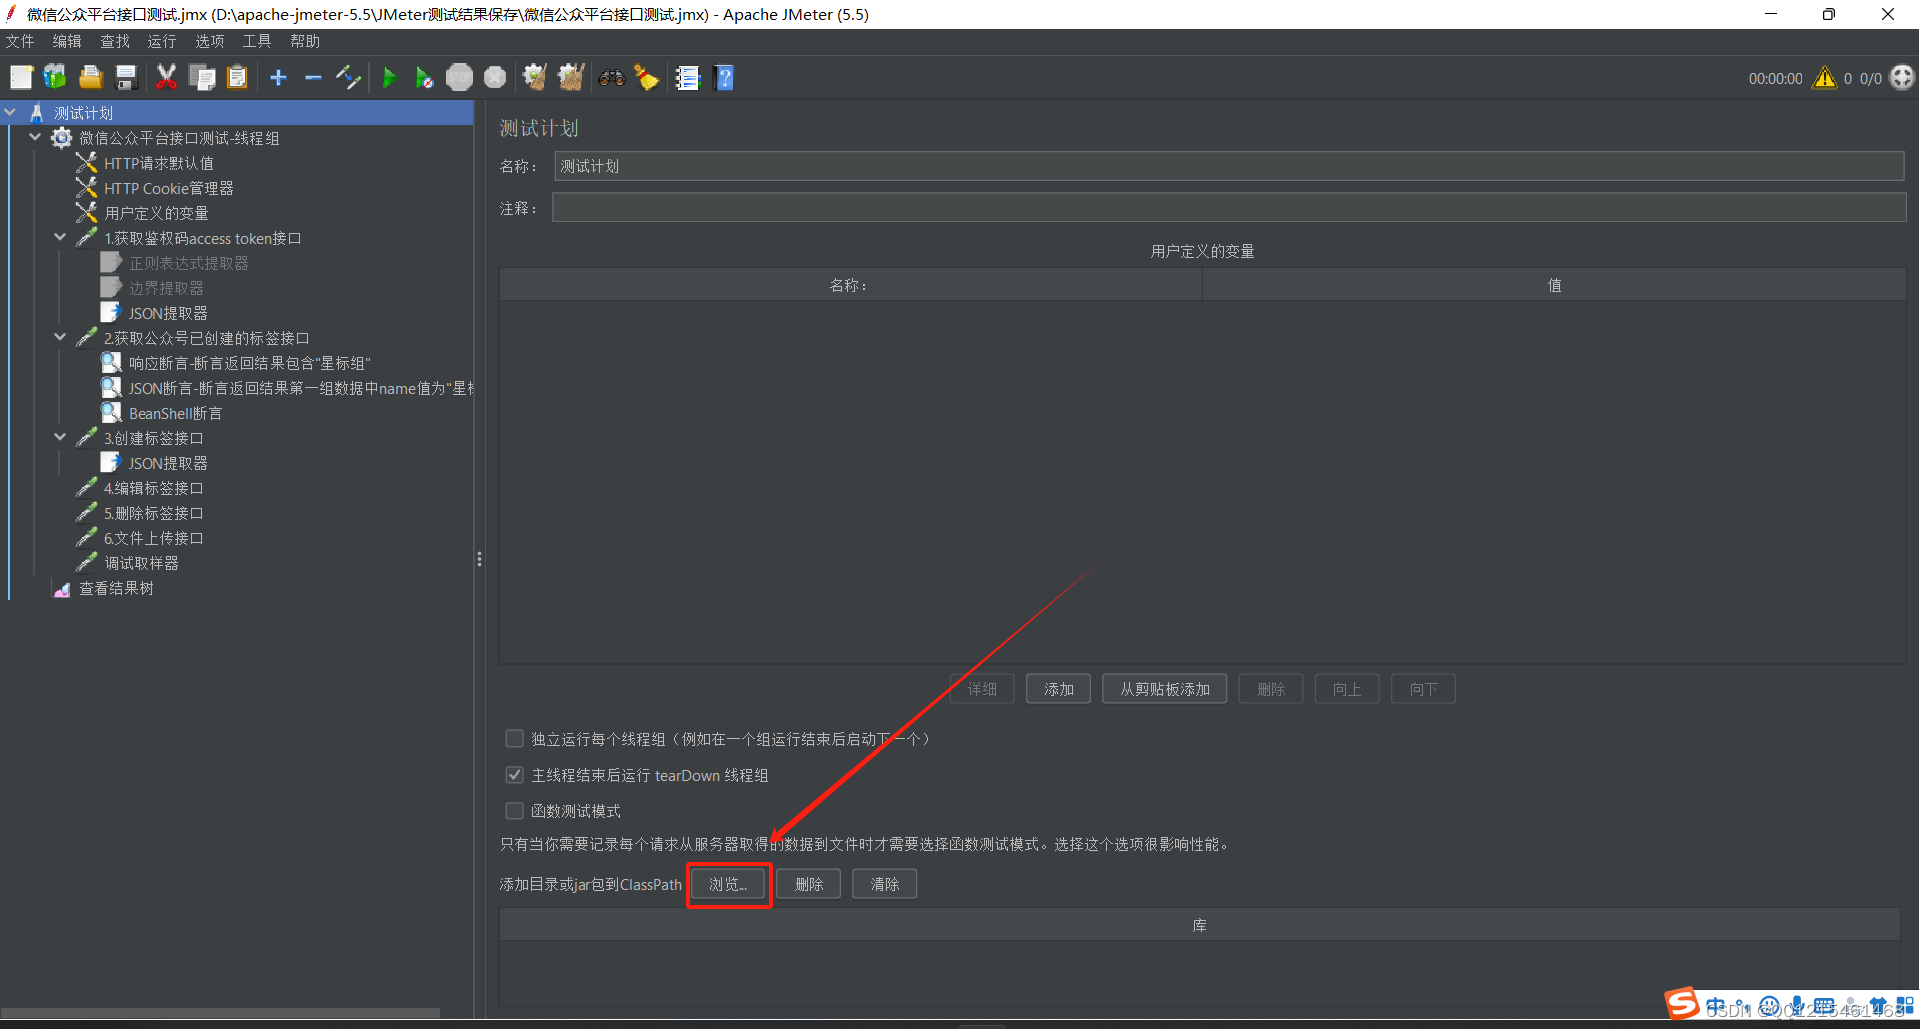
Task: Toggle run thread groups consecutively checkbox
Action: point(515,739)
